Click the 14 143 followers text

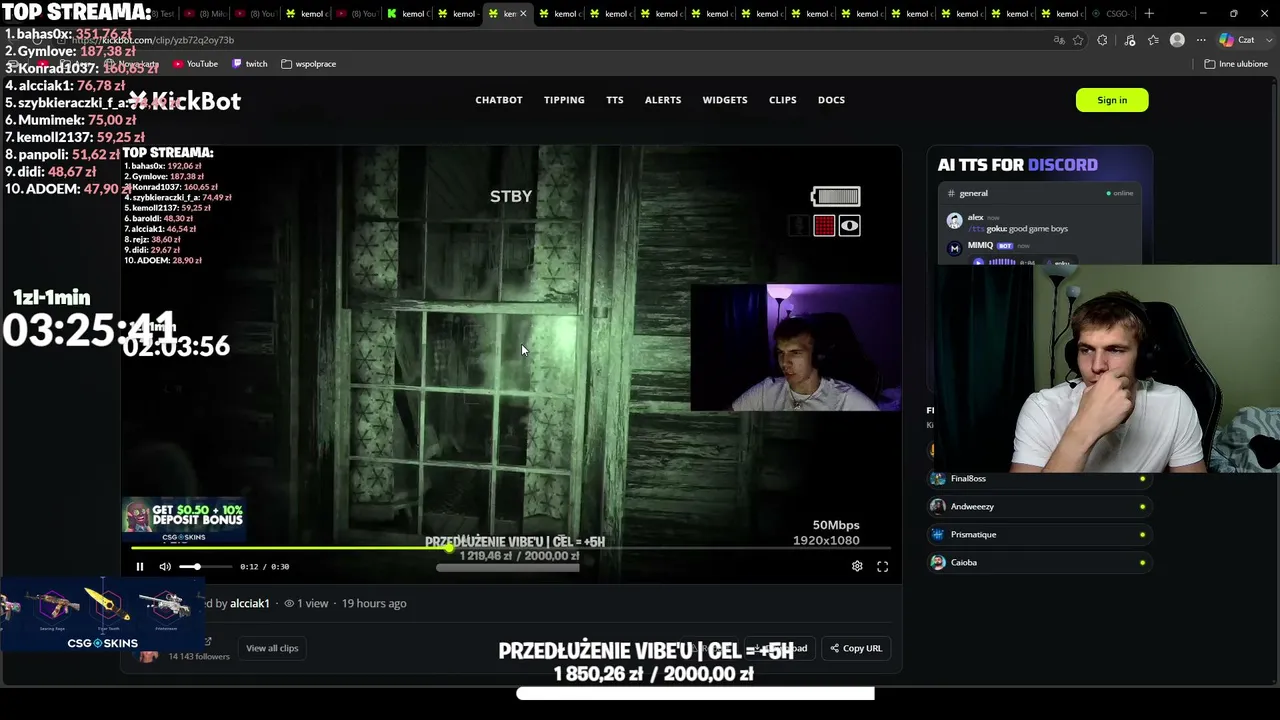tap(199, 657)
